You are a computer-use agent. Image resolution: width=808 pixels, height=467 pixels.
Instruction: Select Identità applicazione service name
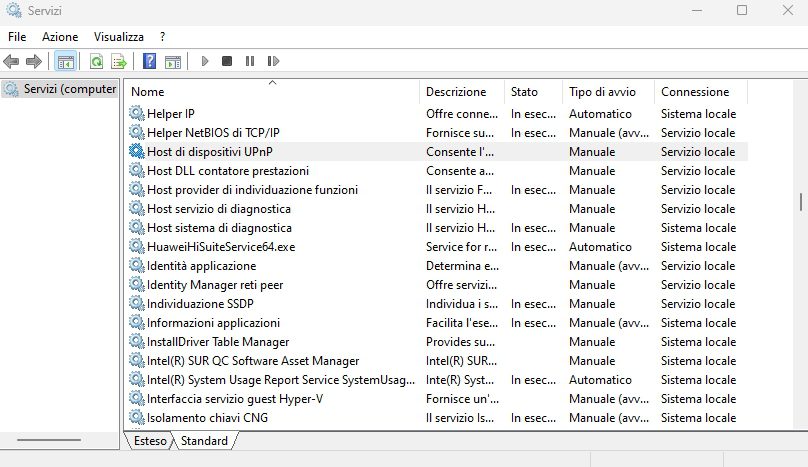click(x=201, y=266)
